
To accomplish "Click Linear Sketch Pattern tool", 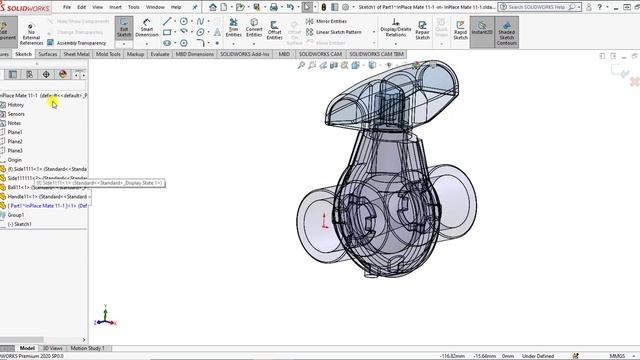I will pyautogui.click(x=334, y=32).
